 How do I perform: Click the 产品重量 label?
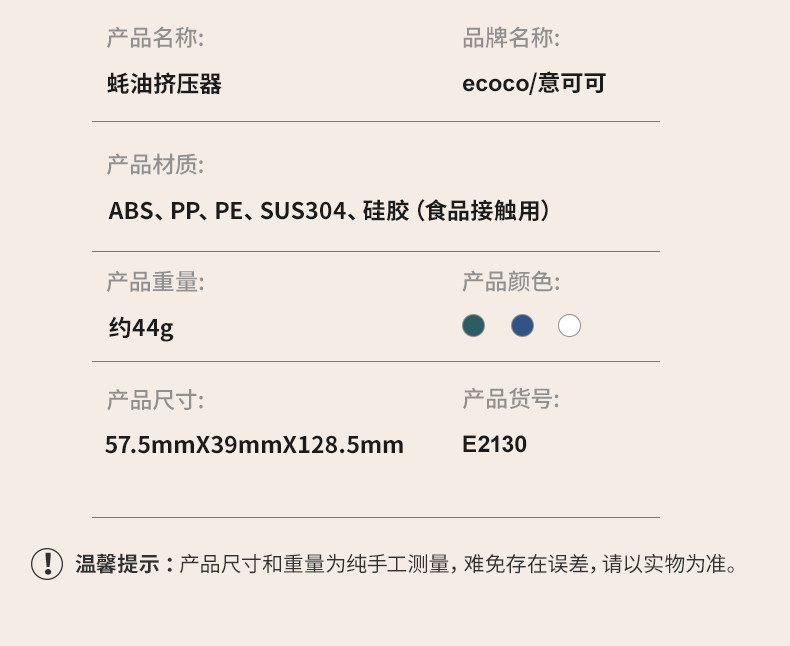coord(155,283)
